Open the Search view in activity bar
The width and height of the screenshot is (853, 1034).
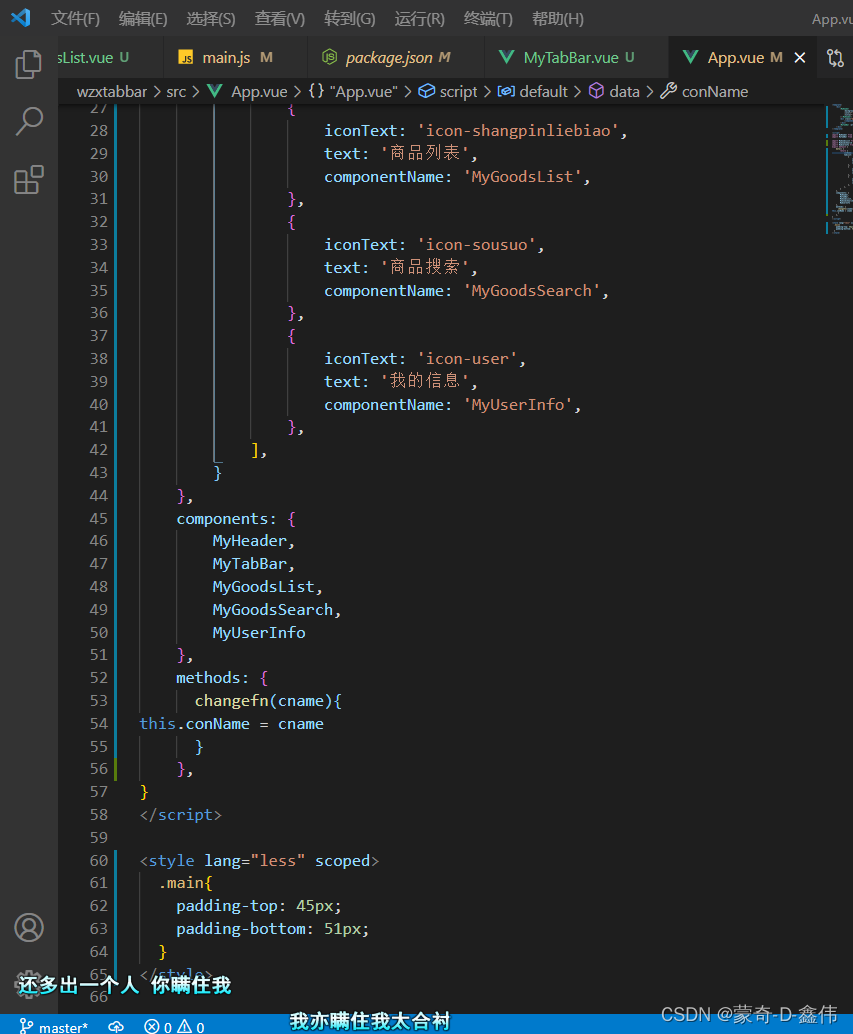[28, 121]
